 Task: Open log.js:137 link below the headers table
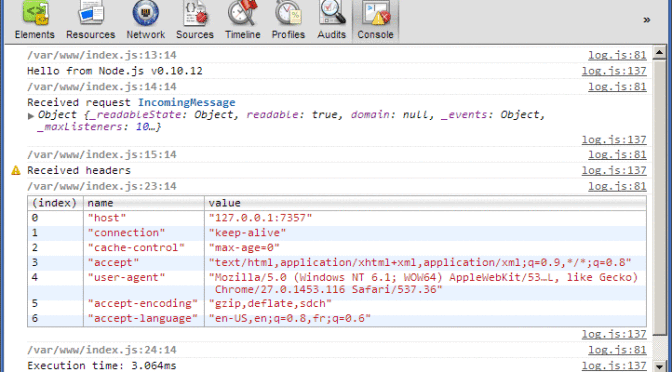click(x=614, y=334)
